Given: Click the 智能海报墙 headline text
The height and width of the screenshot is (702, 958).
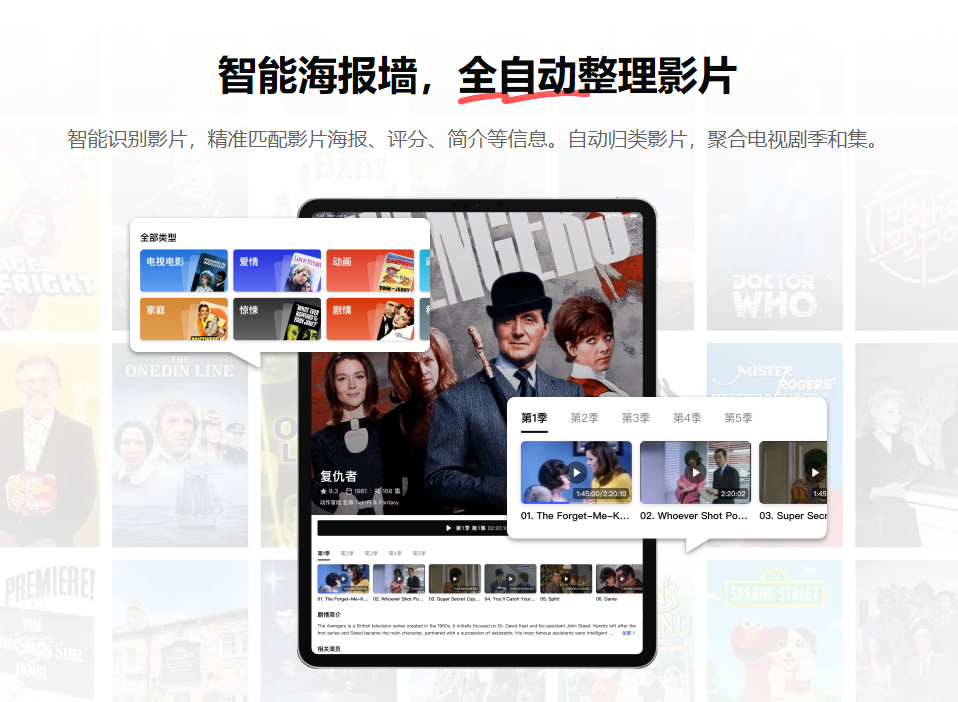Looking at the screenshot, I should pos(318,75).
